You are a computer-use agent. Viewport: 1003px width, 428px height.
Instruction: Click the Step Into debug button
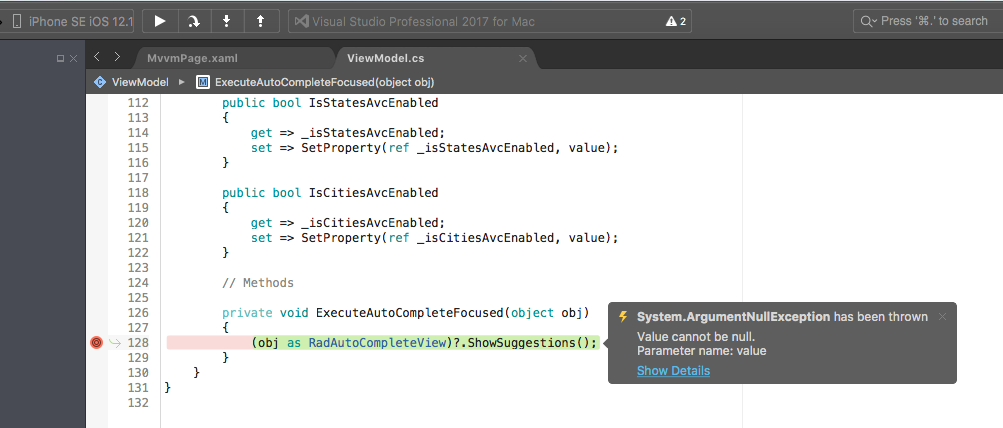click(227, 21)
